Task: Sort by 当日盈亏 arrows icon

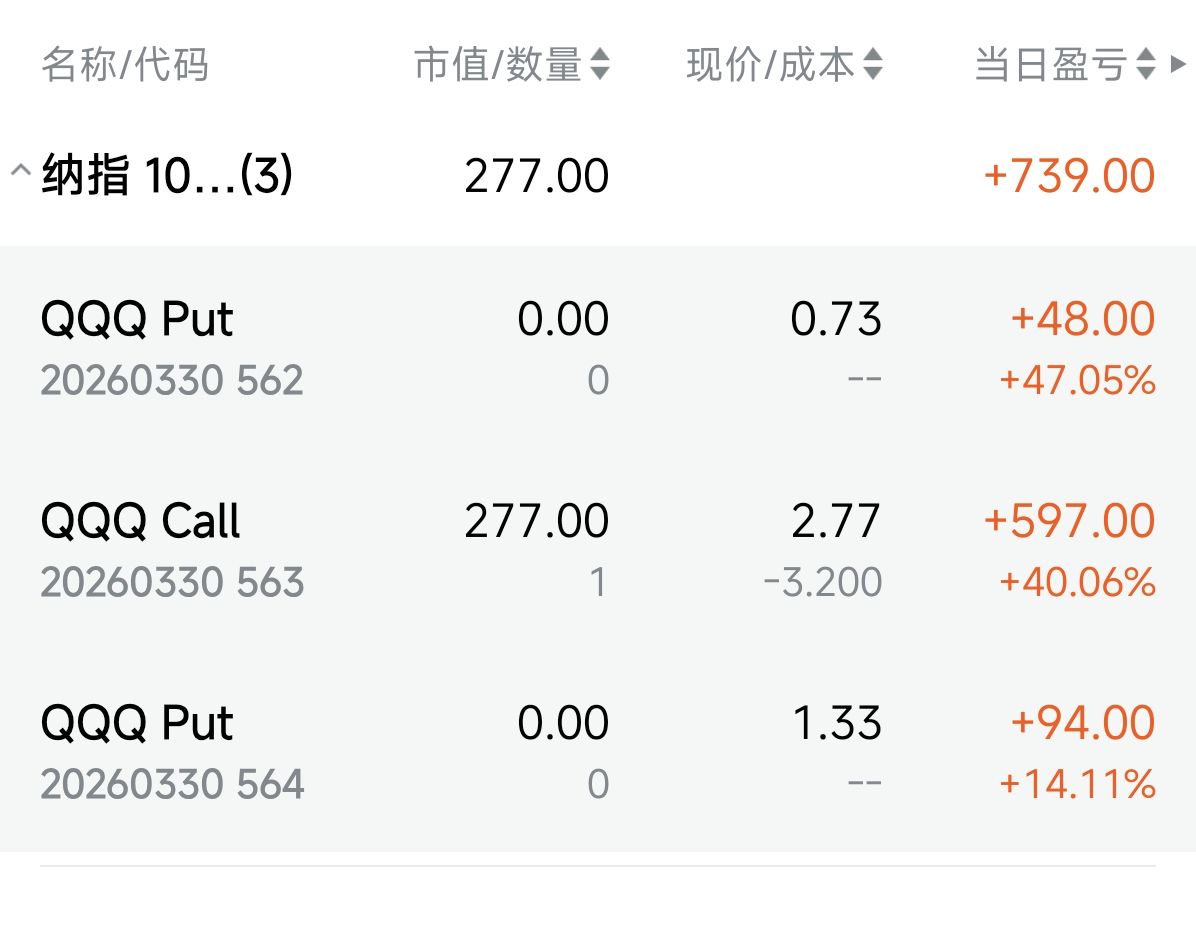Action: click(x=1146, y=65)
